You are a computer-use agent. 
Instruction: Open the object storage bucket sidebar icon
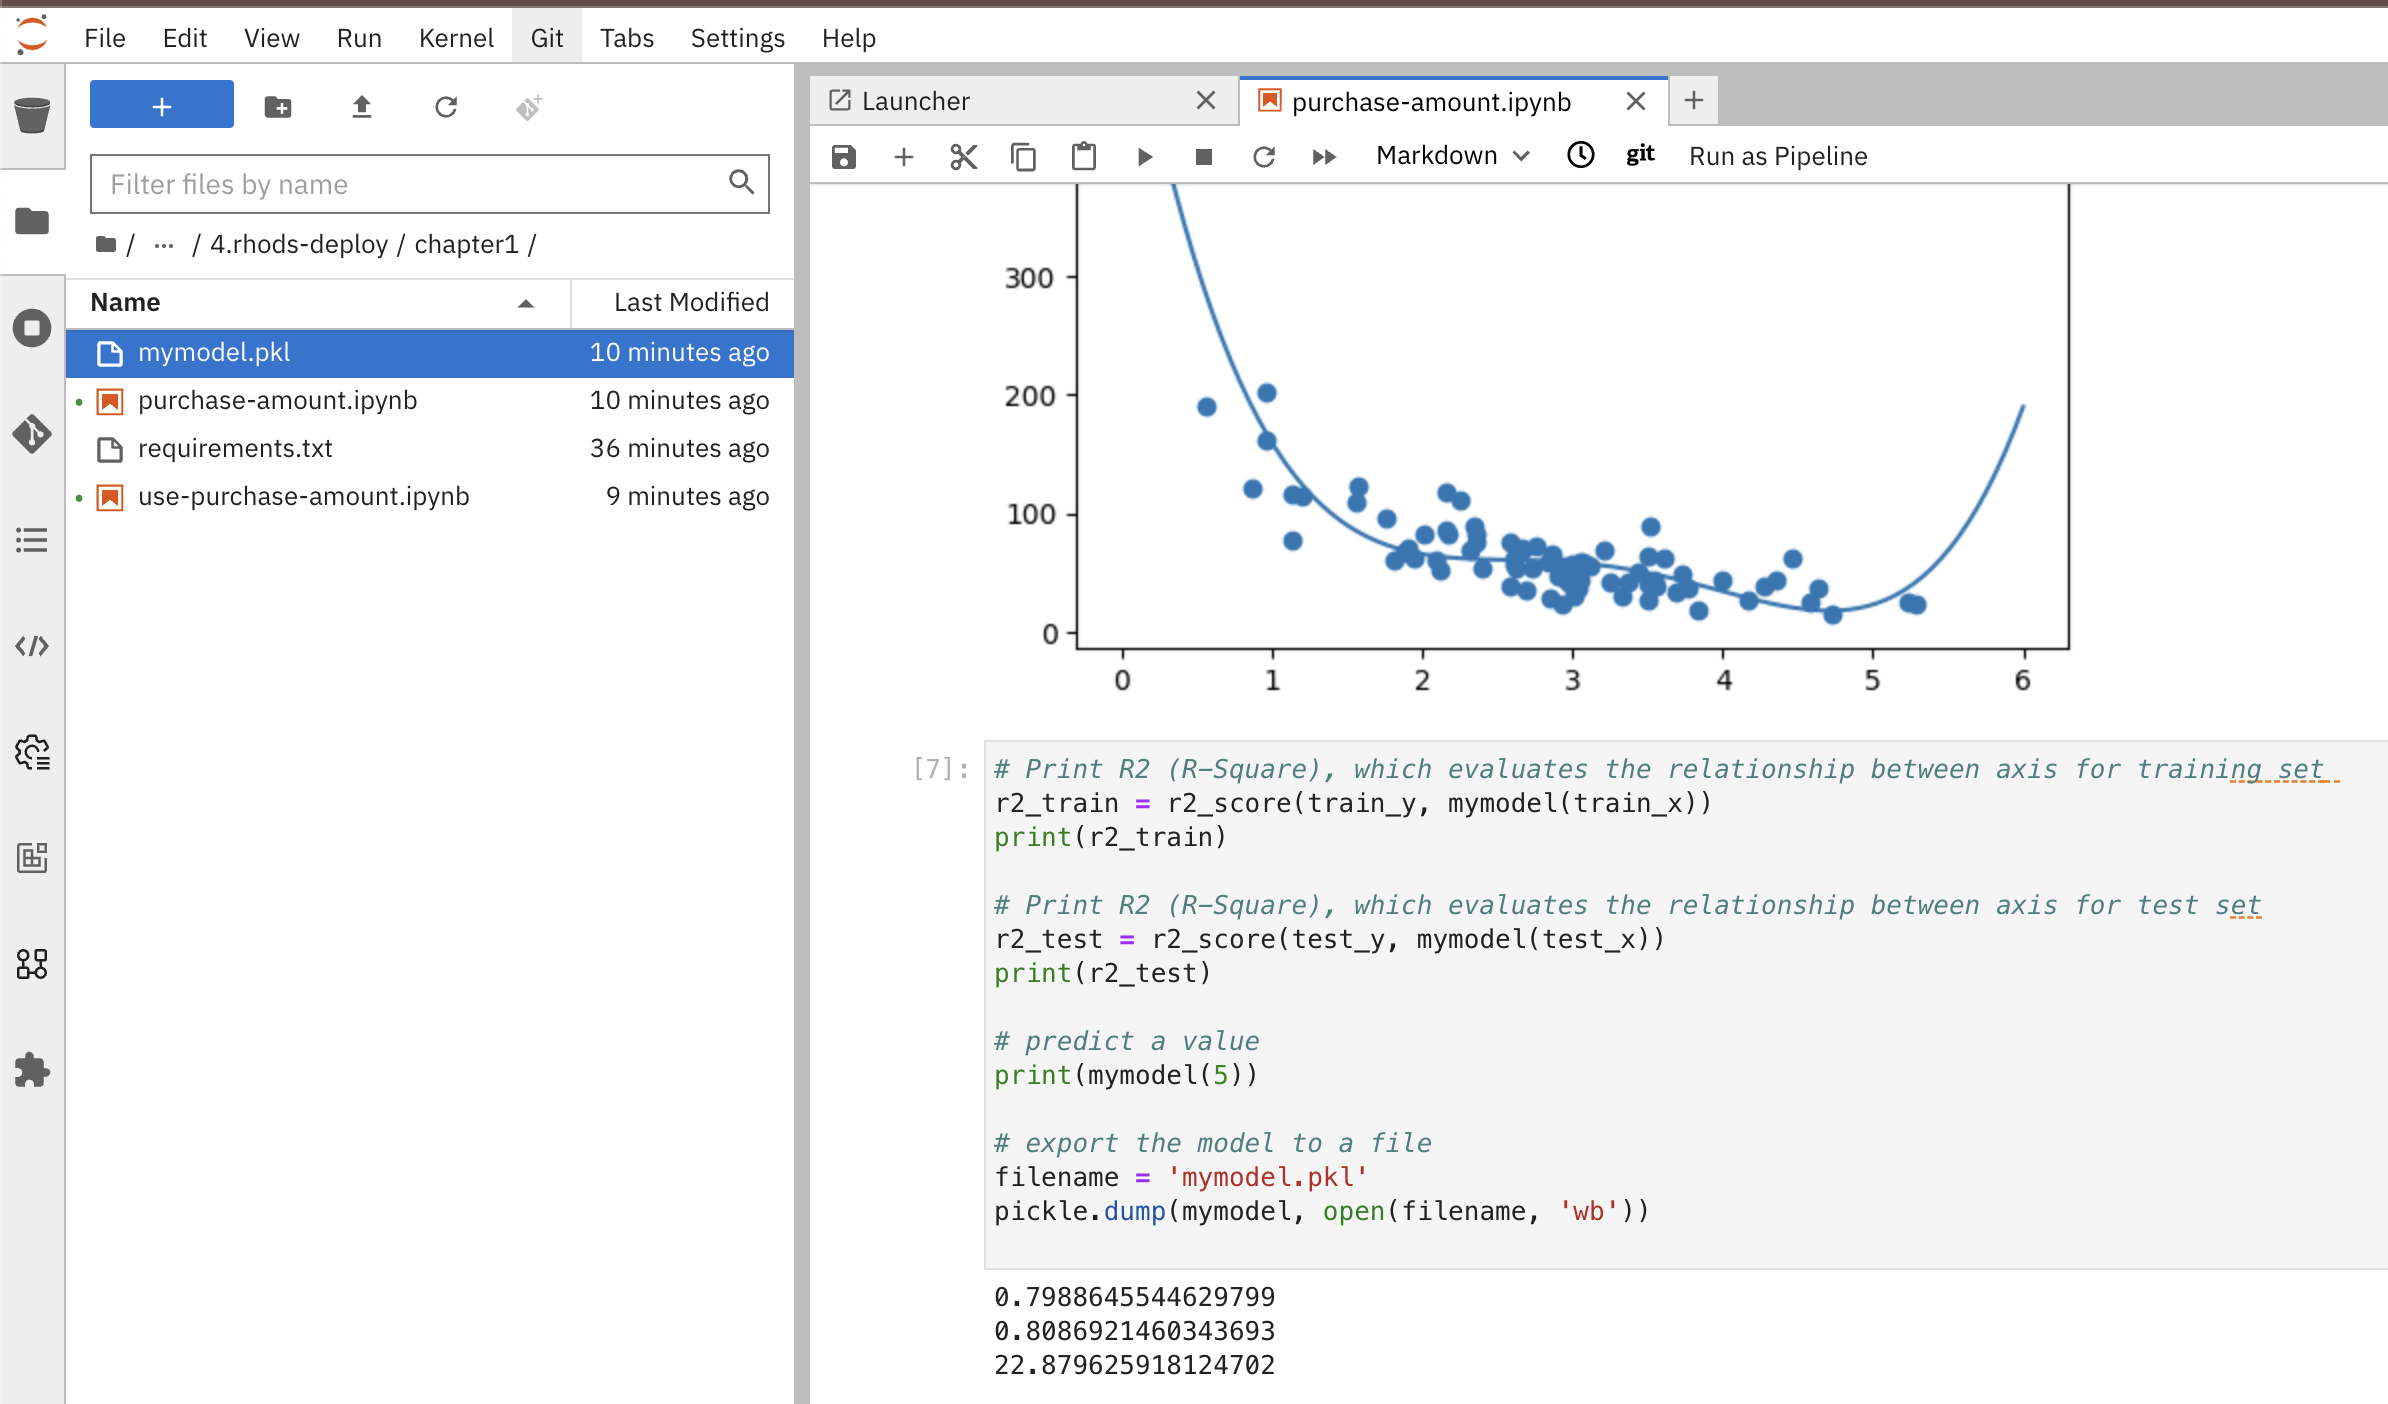point(32,114)
